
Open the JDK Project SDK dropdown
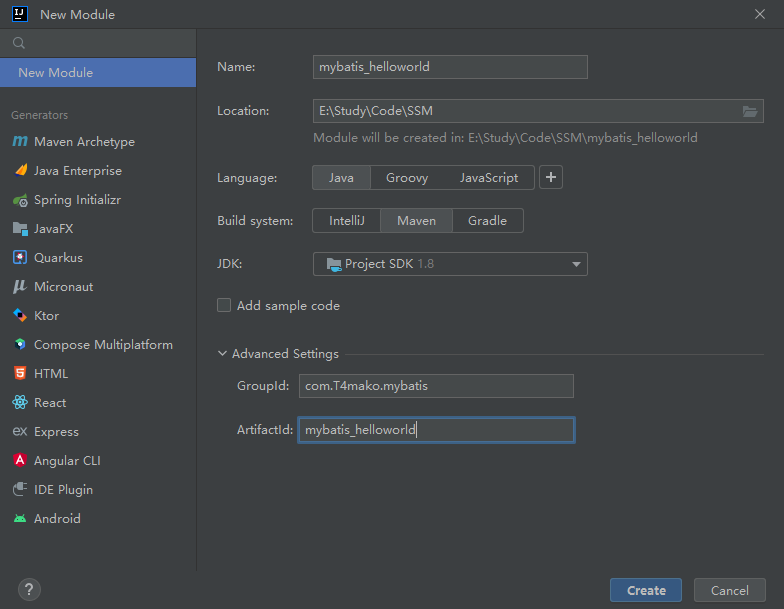[x=450, y=264]
